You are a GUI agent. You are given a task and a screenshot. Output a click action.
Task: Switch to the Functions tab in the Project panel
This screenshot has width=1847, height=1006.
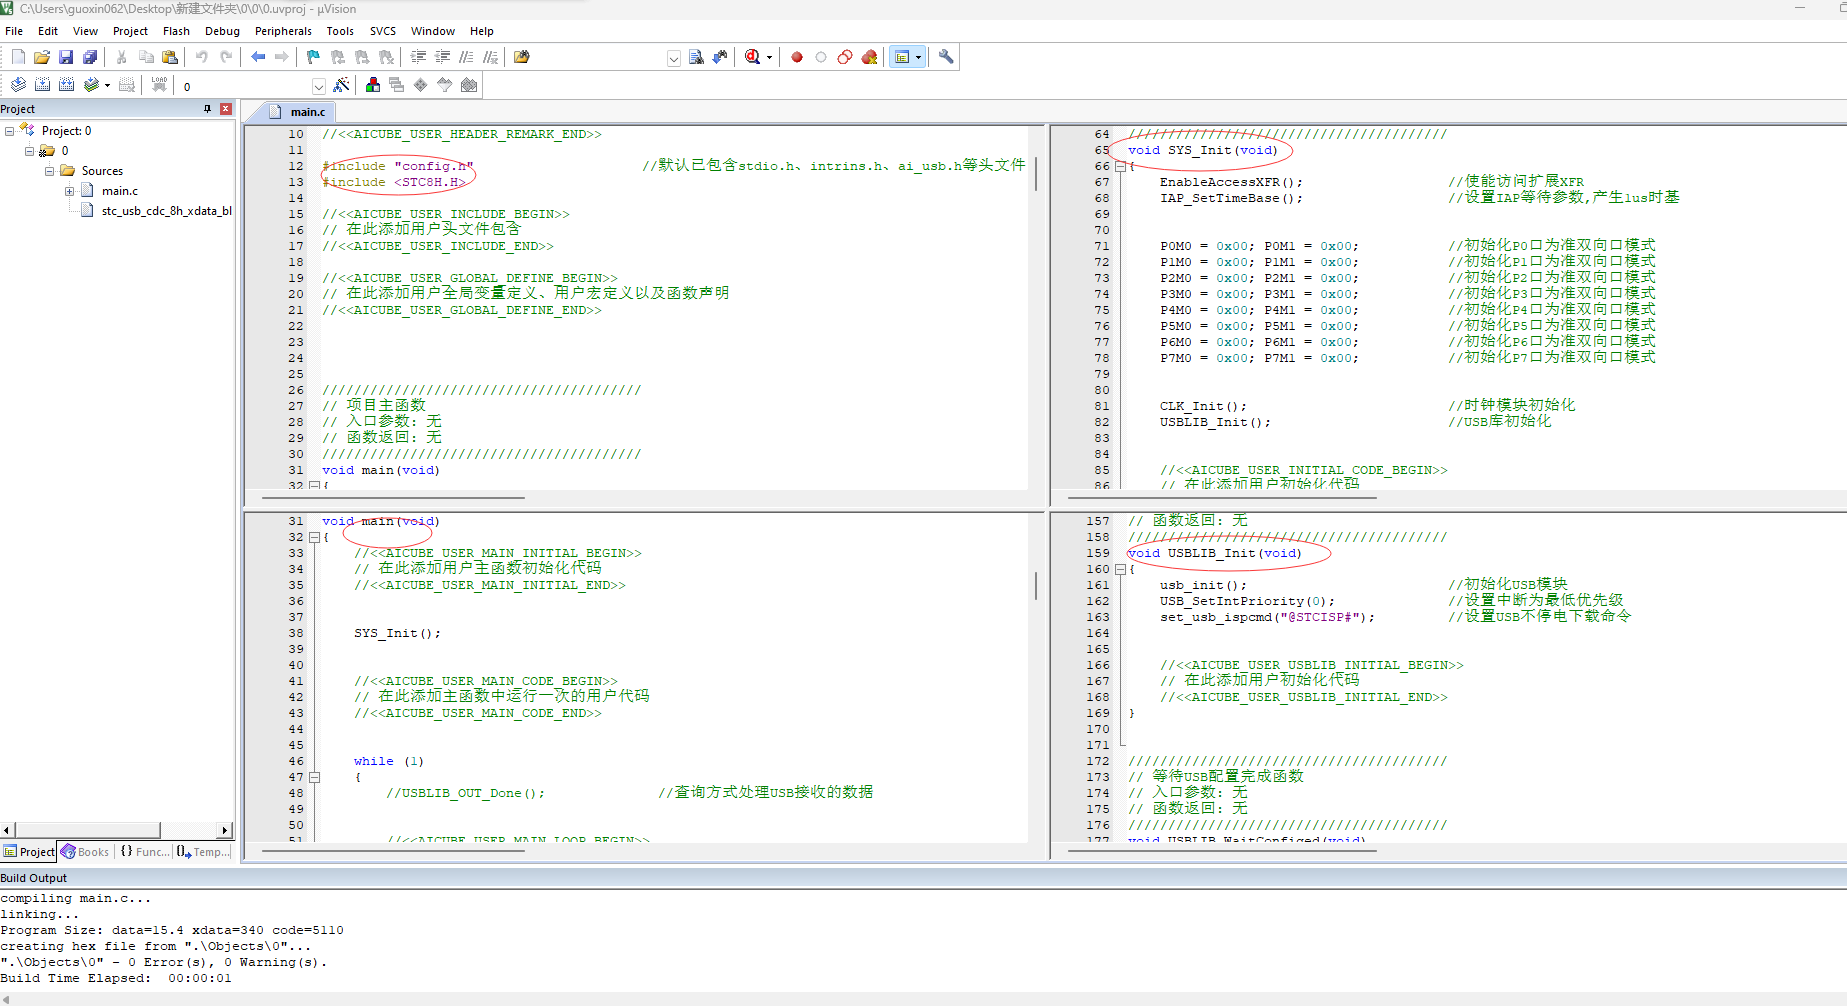145,852
